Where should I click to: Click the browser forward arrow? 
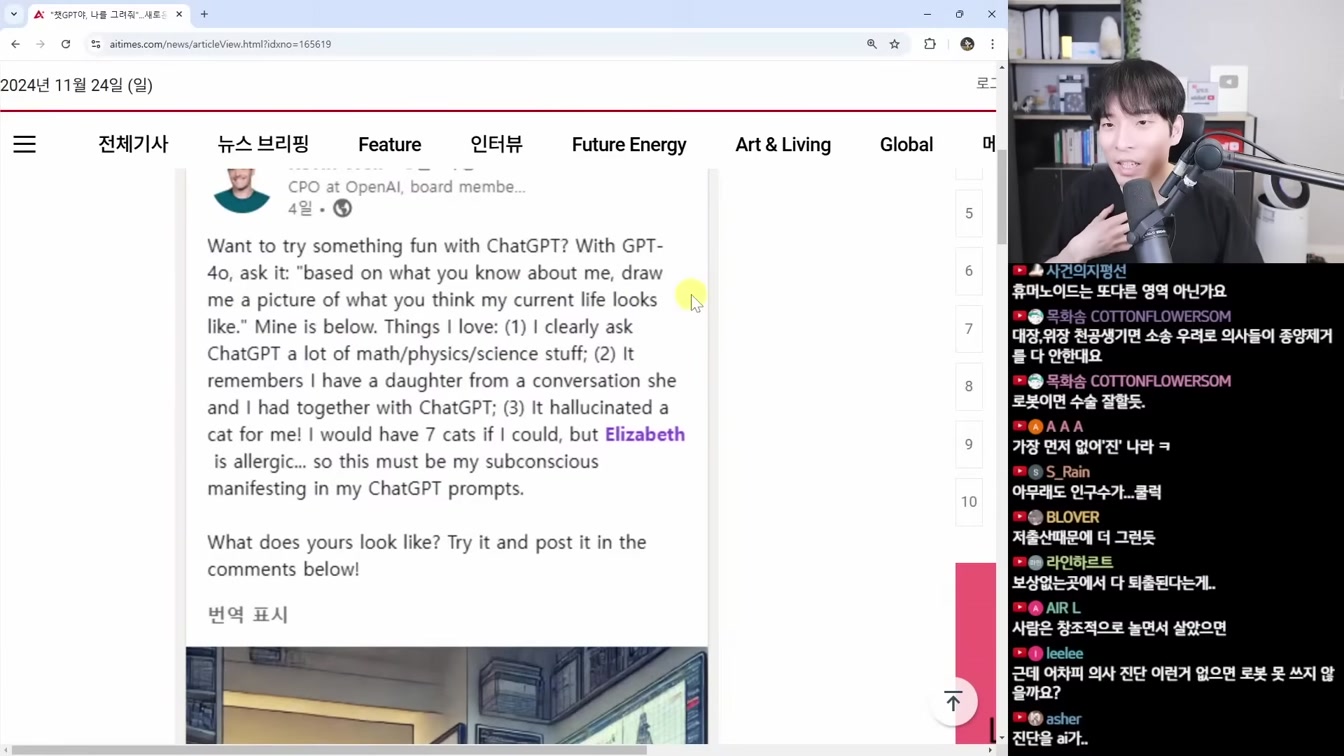pyautogui.click(x=40, y=44)
